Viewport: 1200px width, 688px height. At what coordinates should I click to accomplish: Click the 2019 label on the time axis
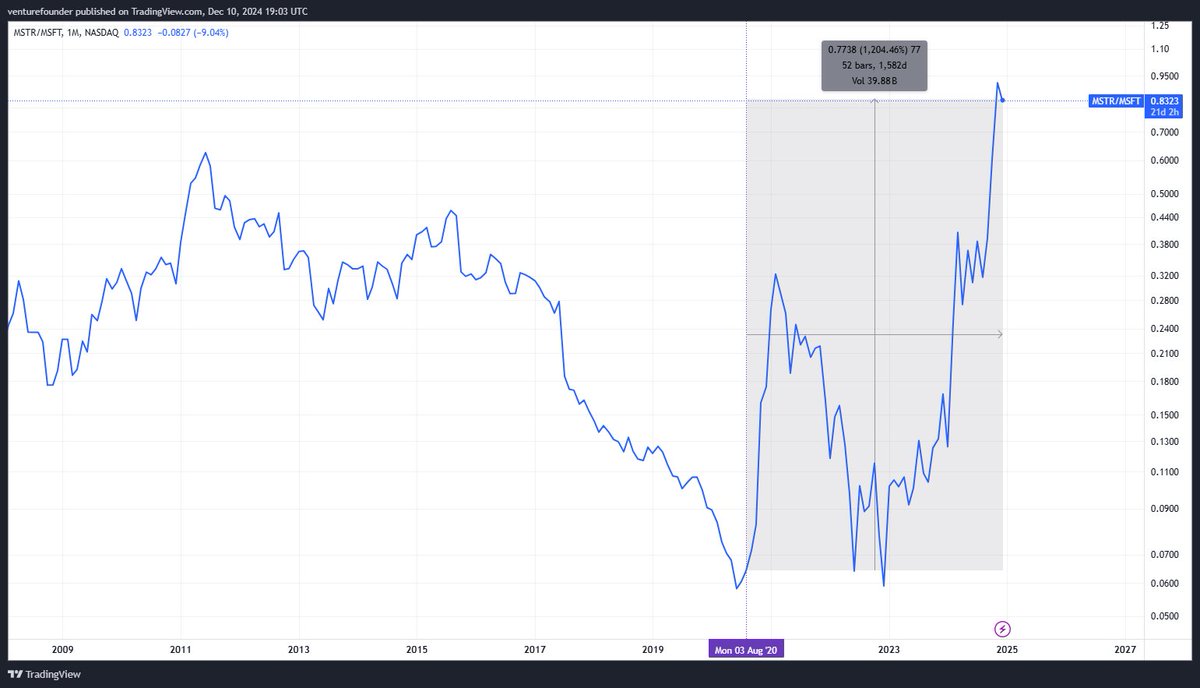tap(652, 649)
